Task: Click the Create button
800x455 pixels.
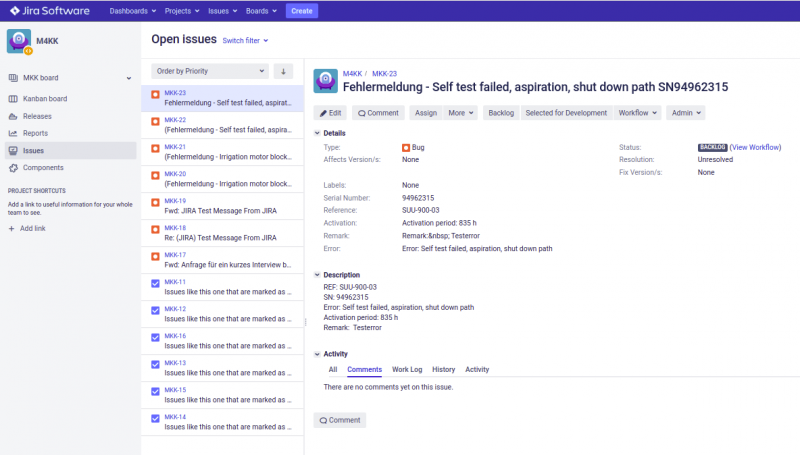Action: [x=301, y=11]
